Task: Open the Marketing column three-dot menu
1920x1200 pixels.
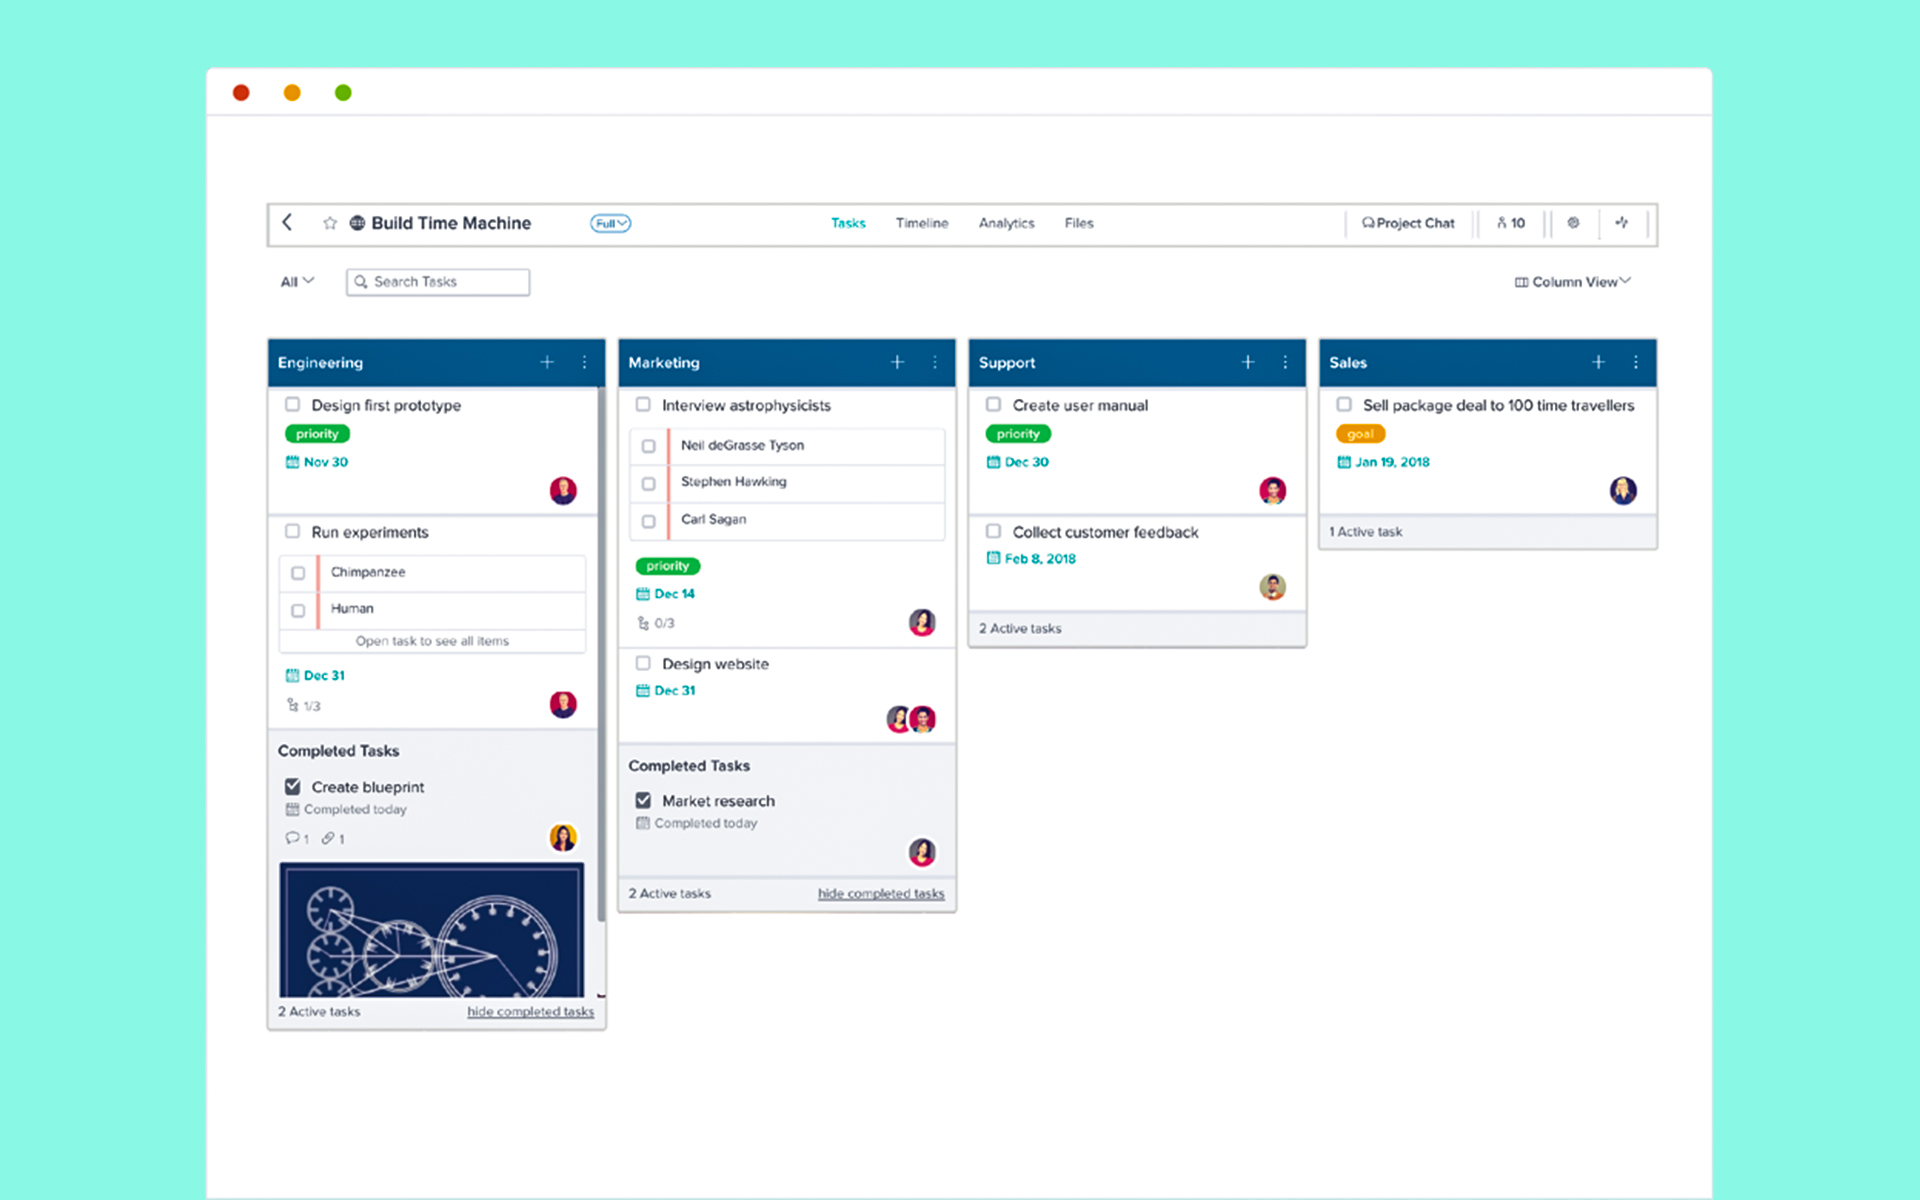Action: point(935,362)
